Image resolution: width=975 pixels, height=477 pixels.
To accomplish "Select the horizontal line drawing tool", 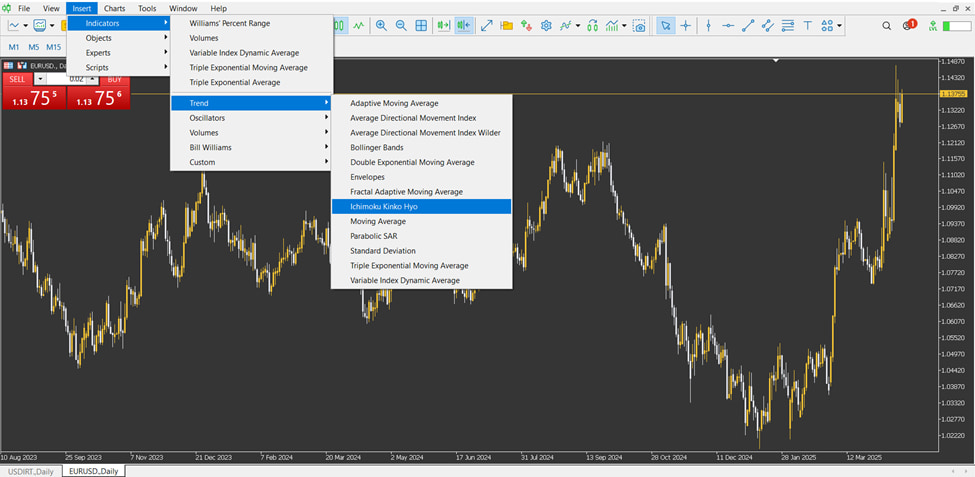I will [728, 25].
